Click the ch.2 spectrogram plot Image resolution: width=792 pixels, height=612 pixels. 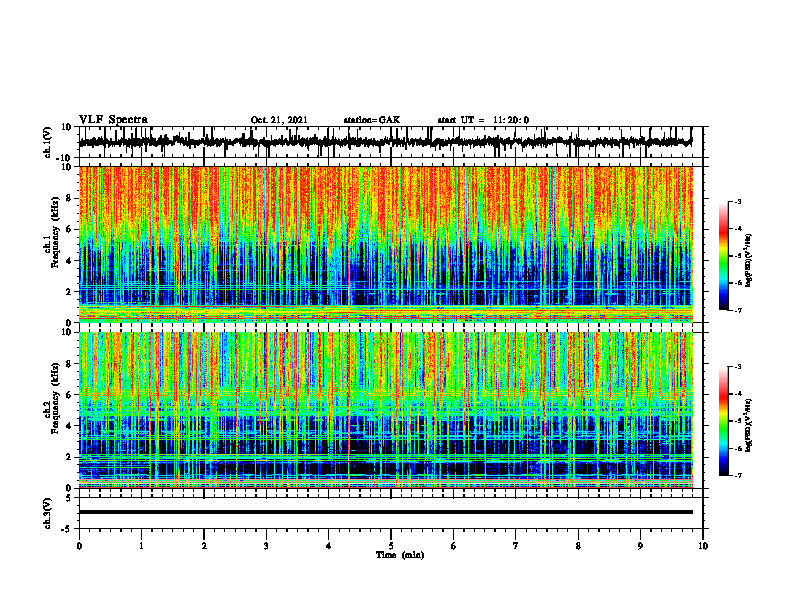click(385, 410)
